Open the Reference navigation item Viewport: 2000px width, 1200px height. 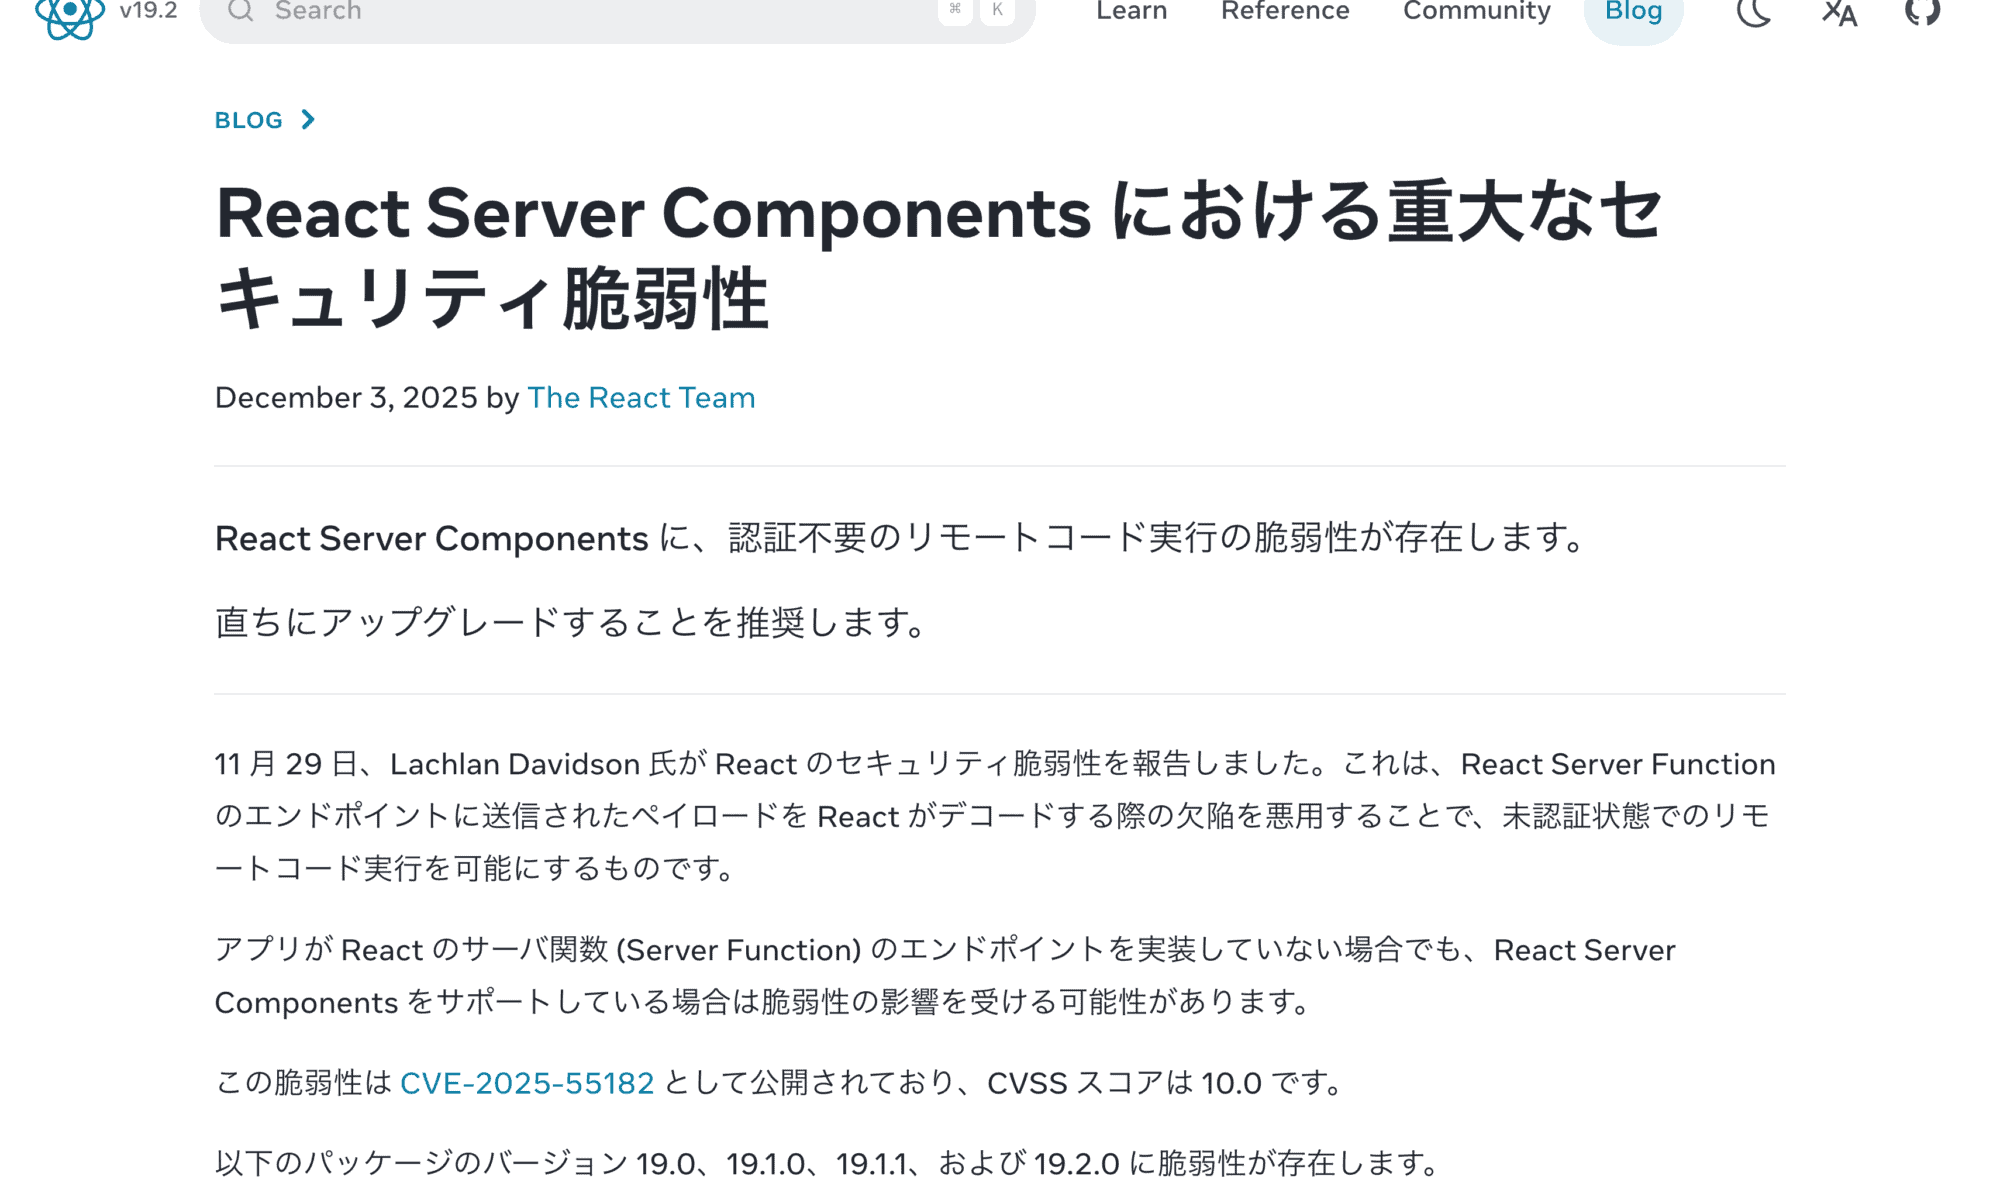coord(1285,11)
